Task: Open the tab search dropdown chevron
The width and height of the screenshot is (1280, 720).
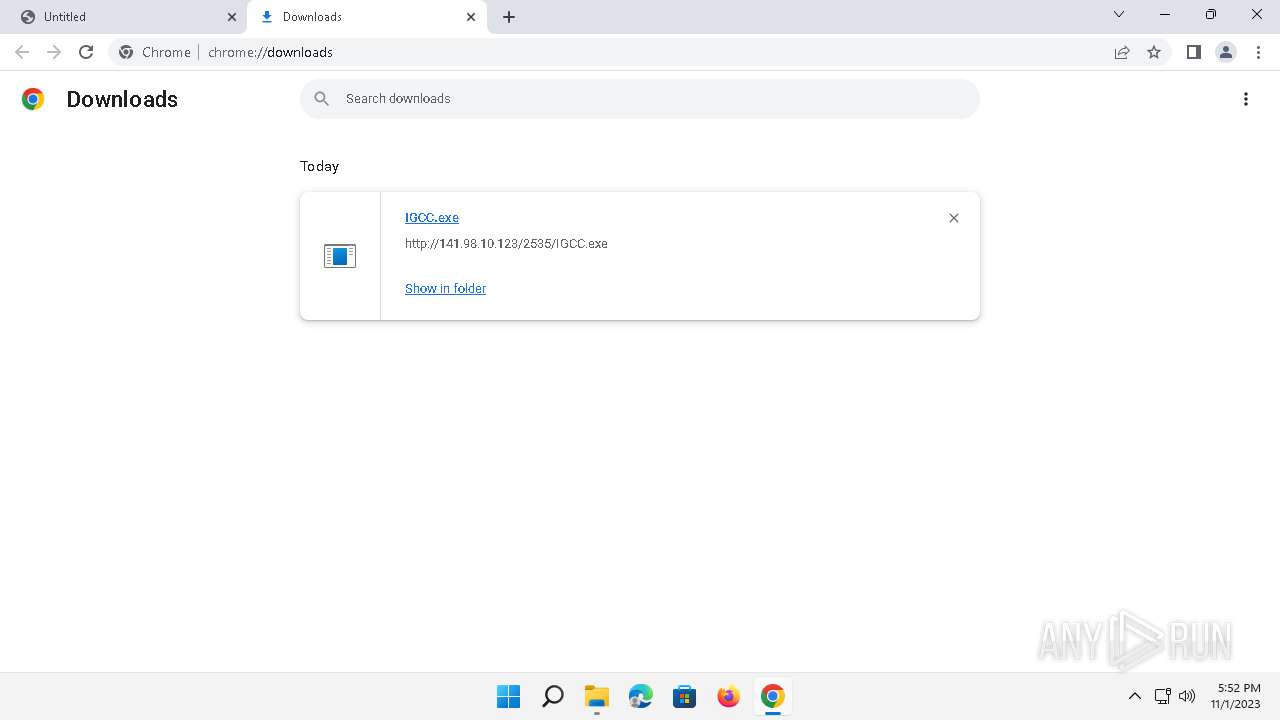Action: click(x=1119, y=15)
